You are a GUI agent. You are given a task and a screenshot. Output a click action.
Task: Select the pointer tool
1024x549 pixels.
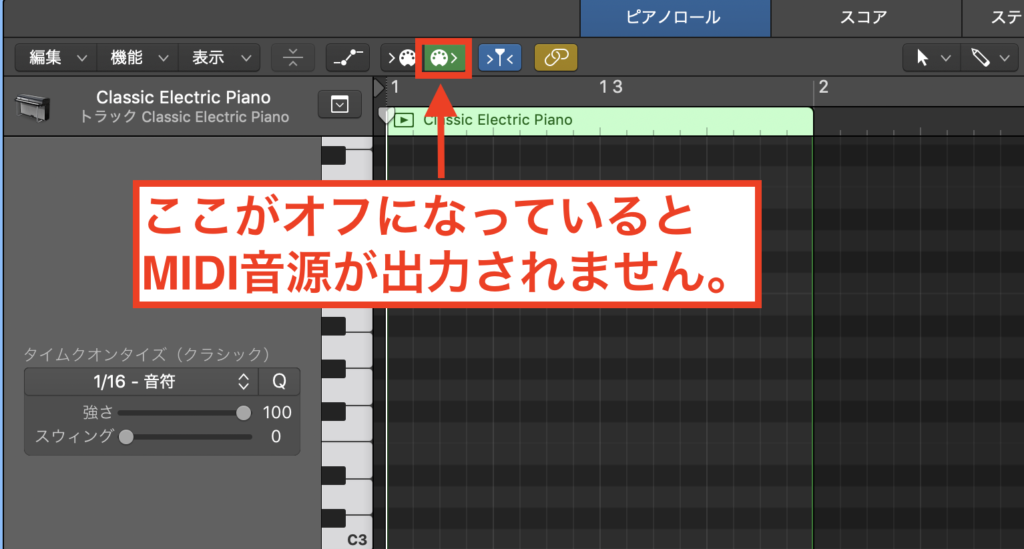point(922,58)
